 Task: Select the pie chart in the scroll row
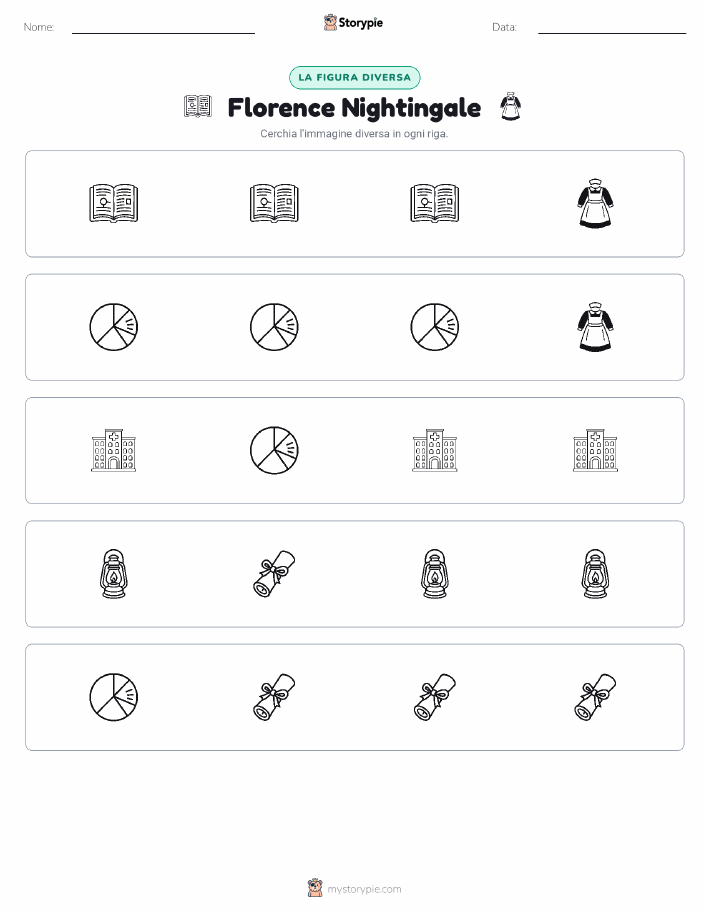[113, 697]
